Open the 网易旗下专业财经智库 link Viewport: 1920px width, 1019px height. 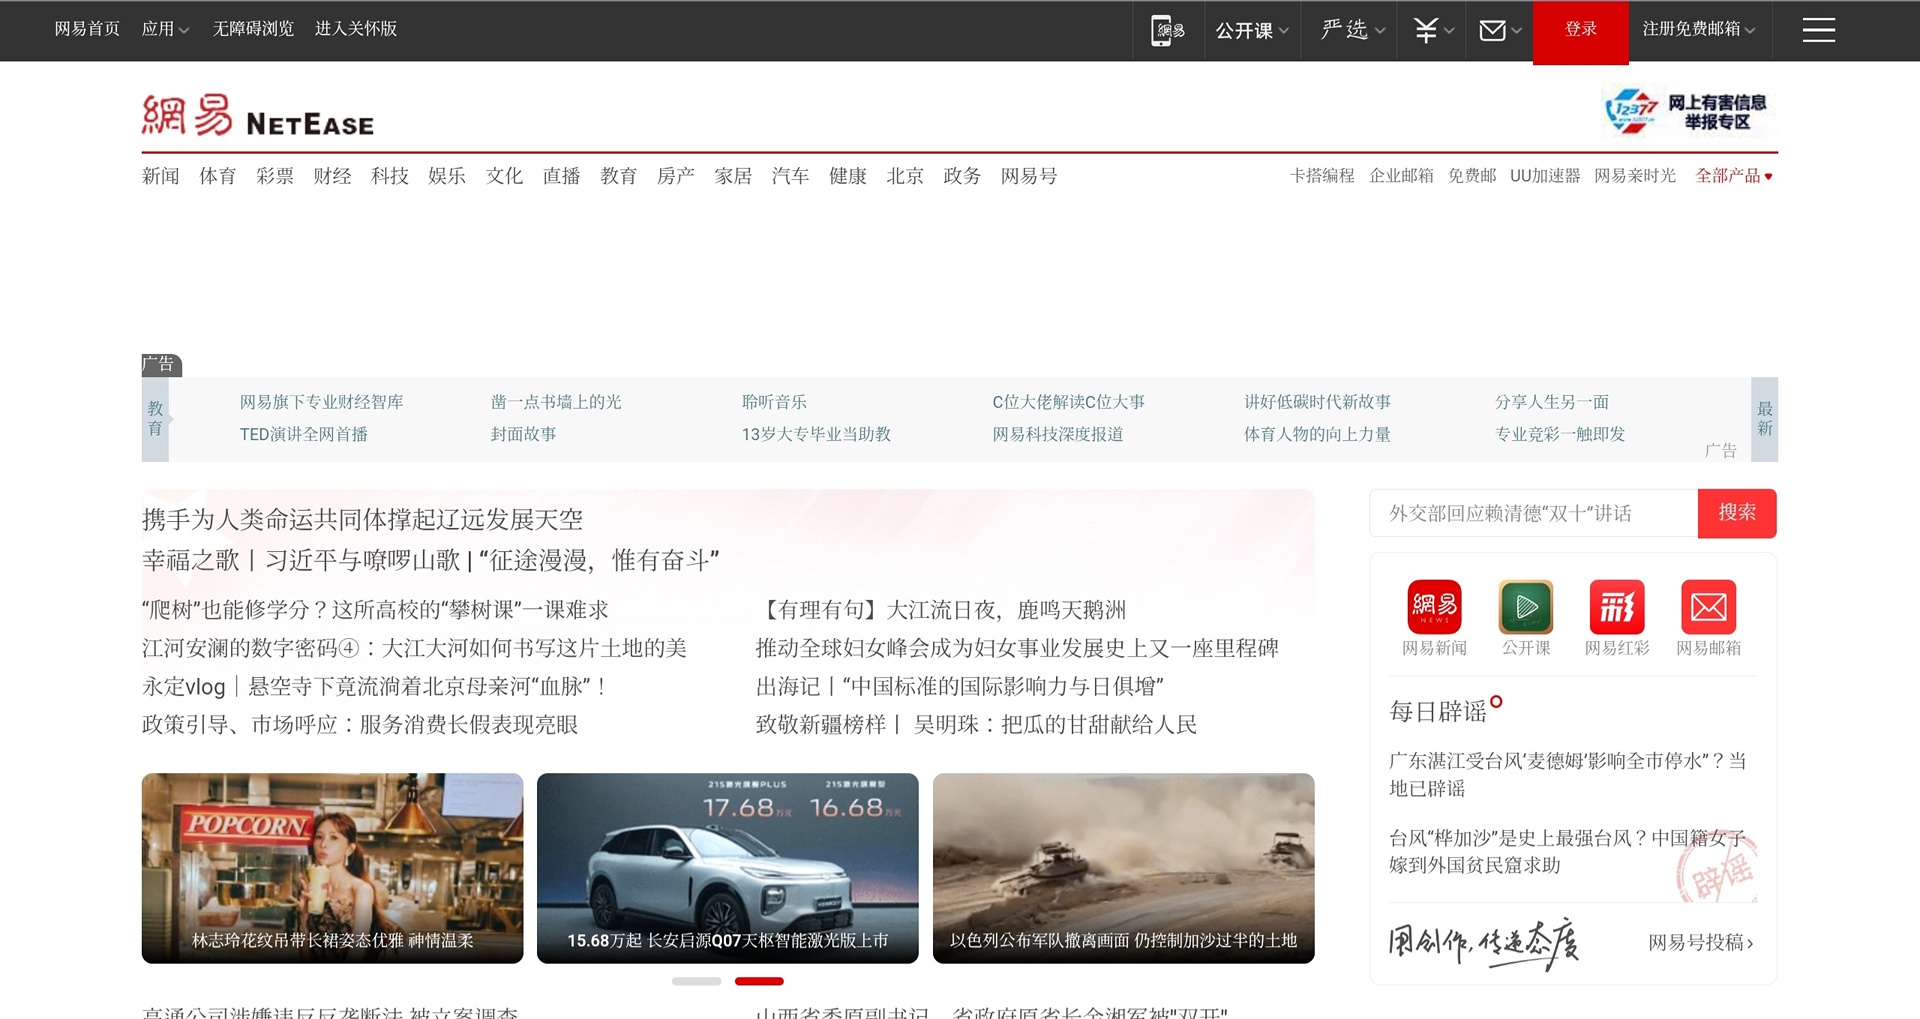click(322, 402)
